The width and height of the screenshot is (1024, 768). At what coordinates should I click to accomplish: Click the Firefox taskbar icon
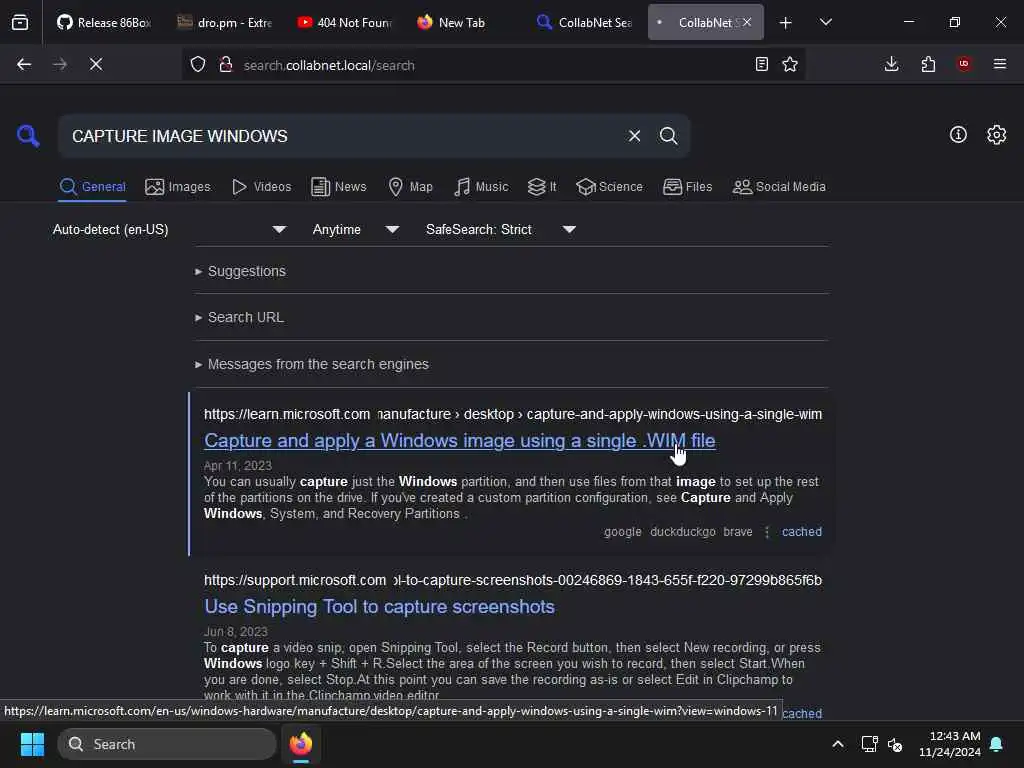click(301, 744)
